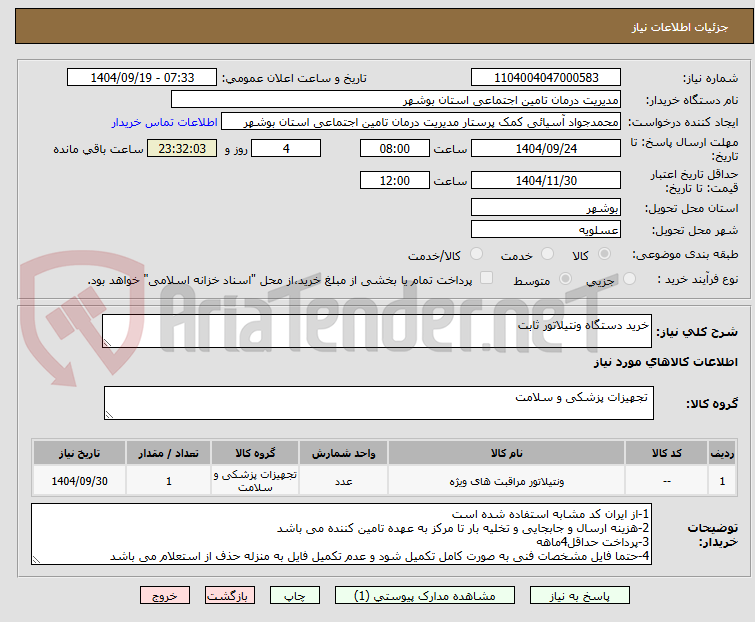Screen dimensions: 755x622
Task: Click the resize grip of گروه کالا box
Action: click(x=109, y=415)
